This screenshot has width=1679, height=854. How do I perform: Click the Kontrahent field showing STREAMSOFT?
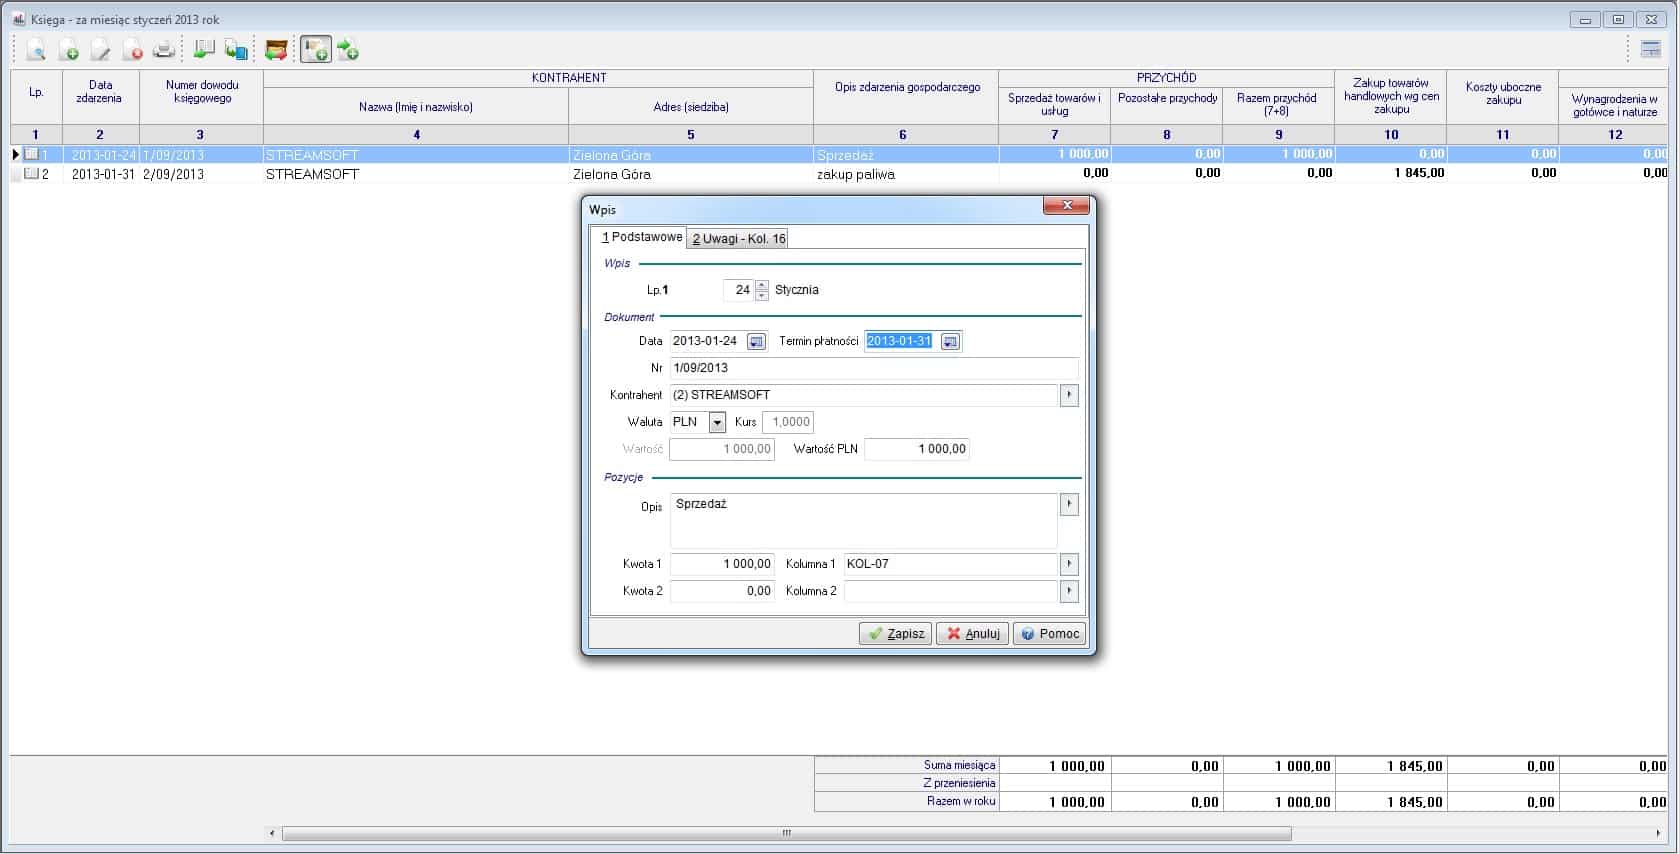tap(864, 395)
